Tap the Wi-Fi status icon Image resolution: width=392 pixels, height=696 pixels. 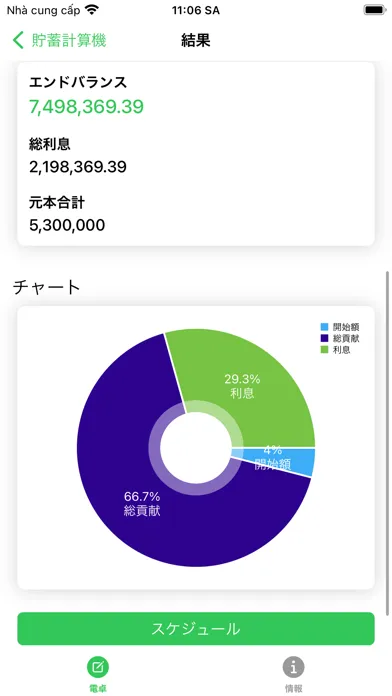(x=92, y=10)
